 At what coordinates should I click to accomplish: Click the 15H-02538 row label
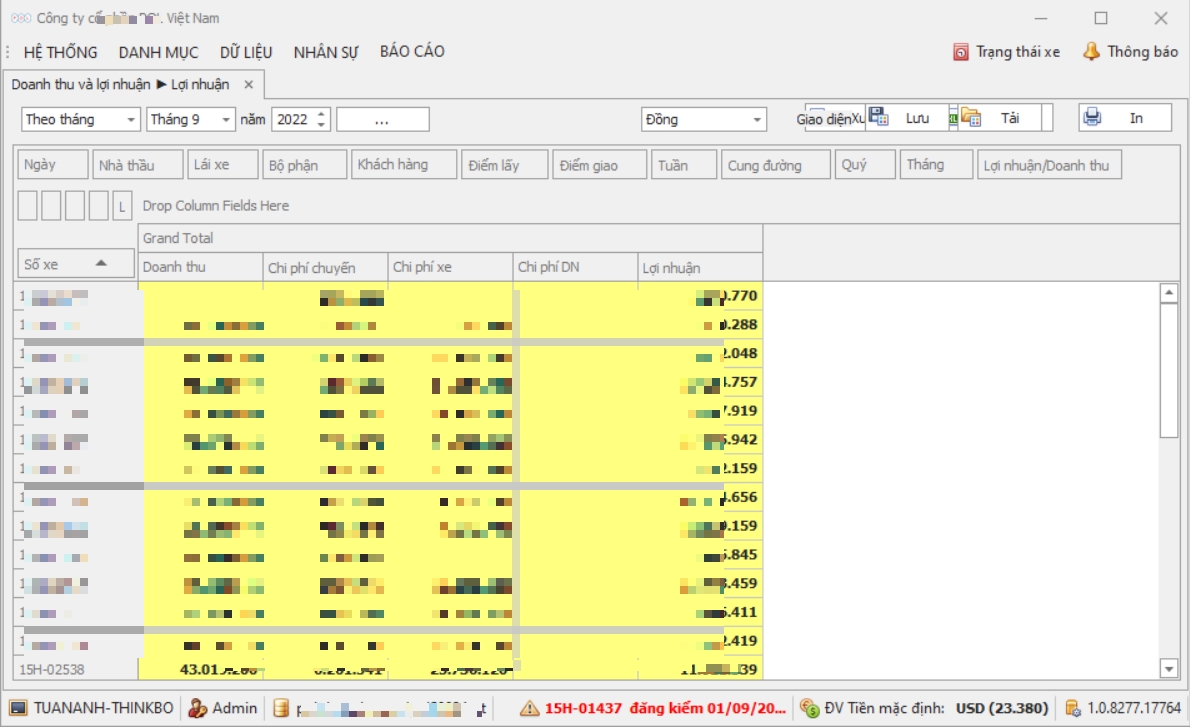[52, 669]
